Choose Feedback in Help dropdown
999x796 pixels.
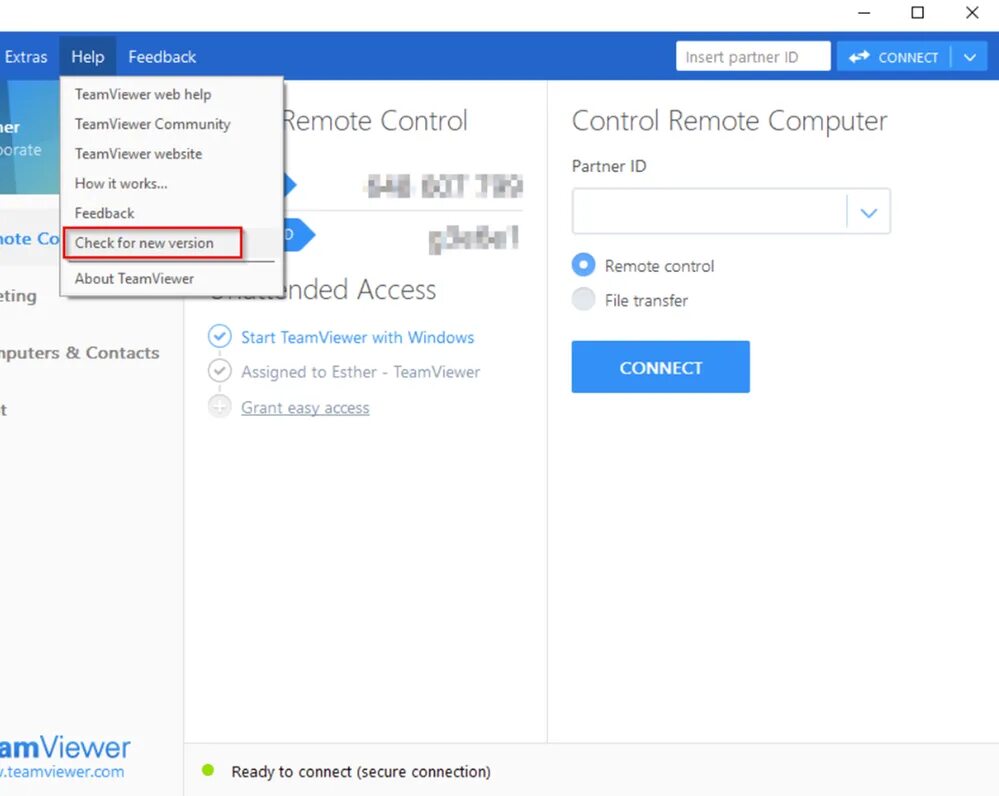point(104,213)
